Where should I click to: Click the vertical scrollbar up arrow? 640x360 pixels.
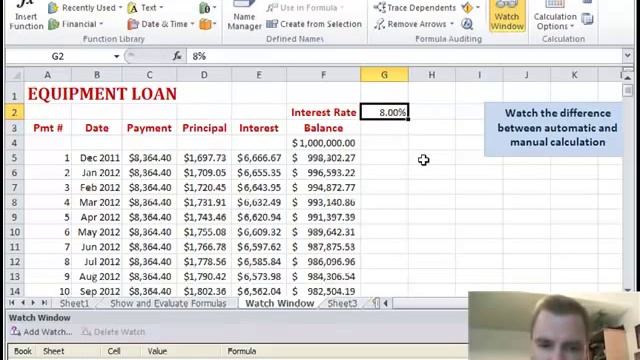[628, 77]
